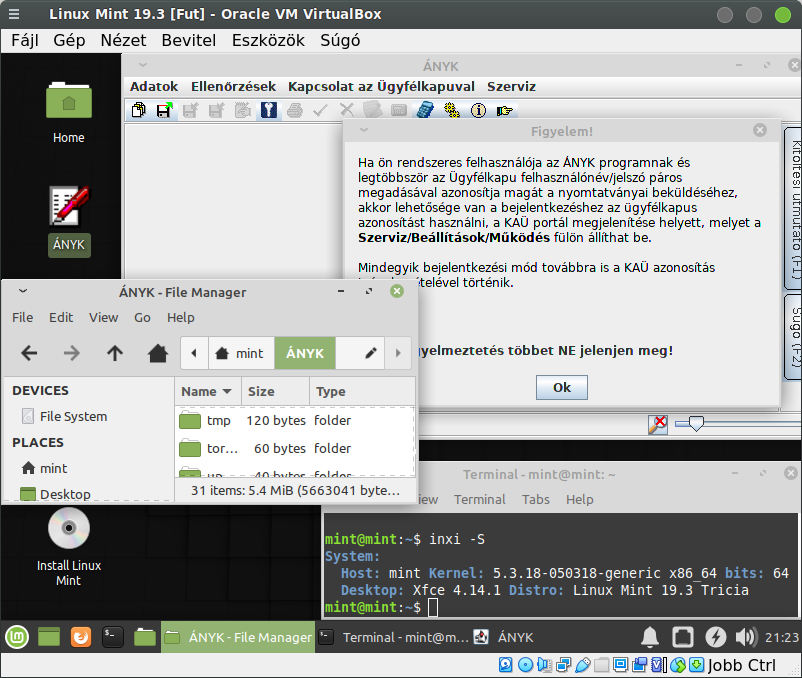This screenshot has height=678, width=802.
Task: Open the Tabs menu in Terminal window
Action: [536, 500]
